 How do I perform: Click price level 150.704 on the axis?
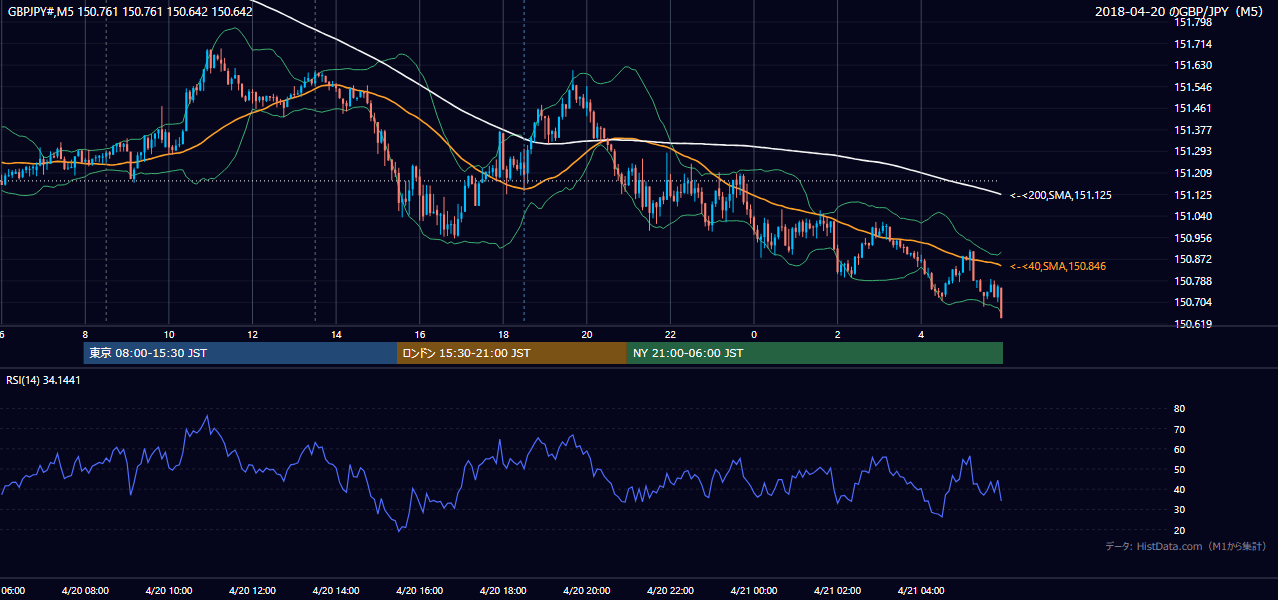tap(1192, 302)
